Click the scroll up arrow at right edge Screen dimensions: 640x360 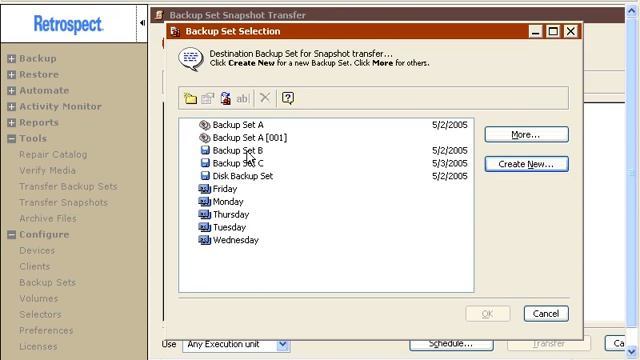tap(632, 11)
